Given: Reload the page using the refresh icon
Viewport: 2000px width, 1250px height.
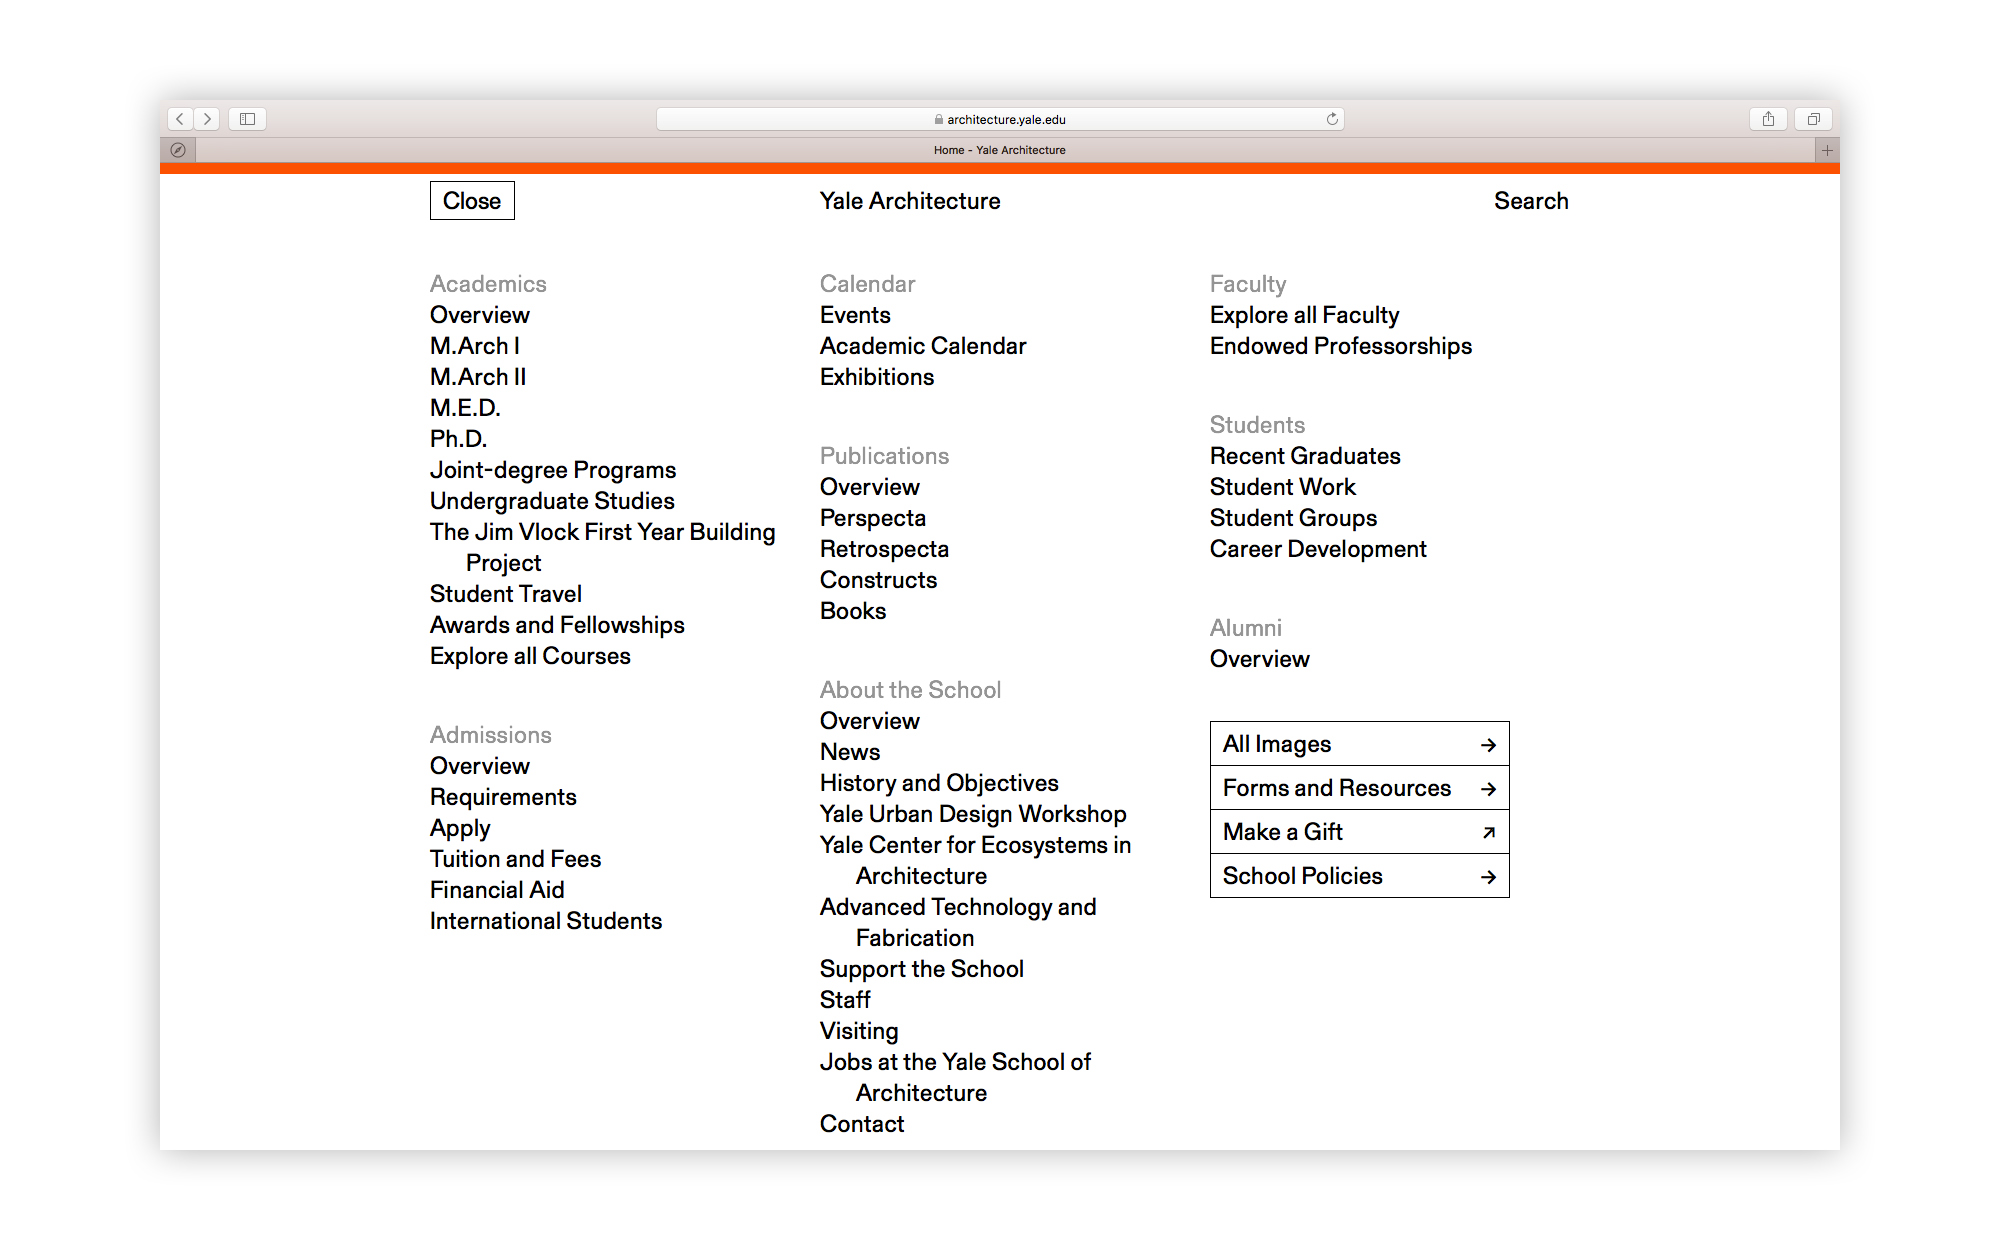Looking at the screenshot, I should point(1332,119).
